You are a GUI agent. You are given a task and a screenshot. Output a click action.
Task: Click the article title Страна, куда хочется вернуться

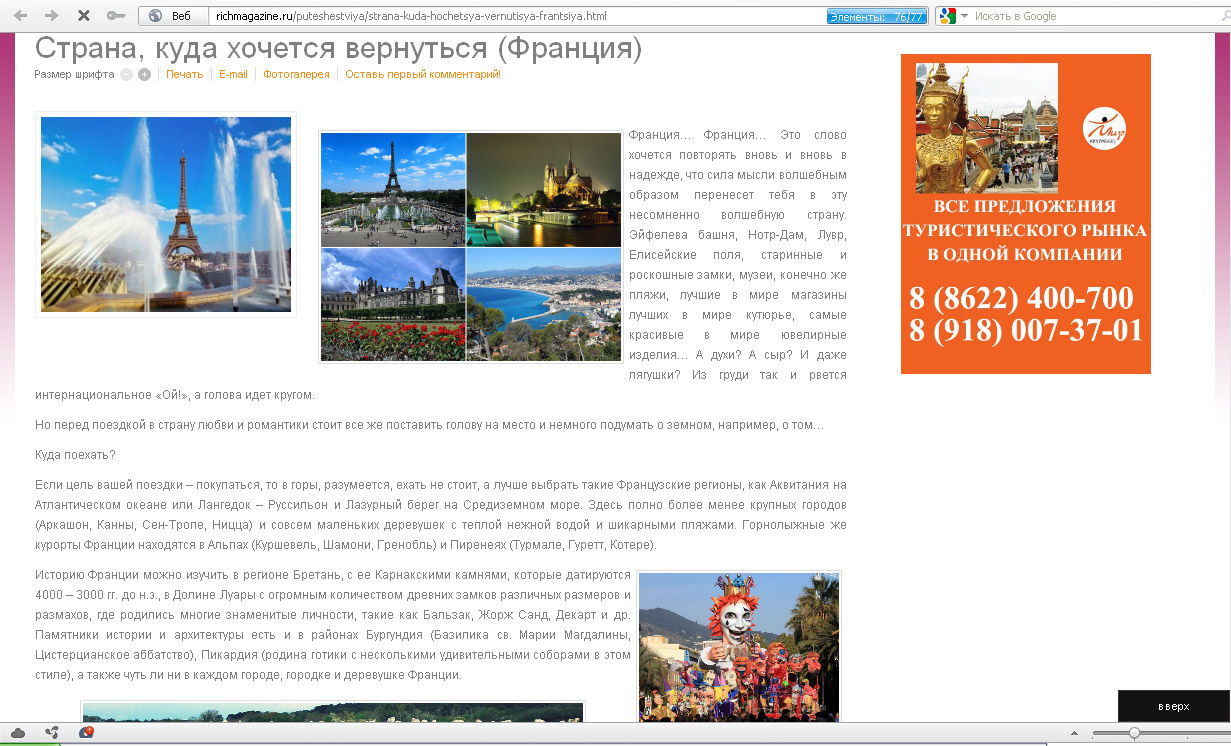pos(338,49)
